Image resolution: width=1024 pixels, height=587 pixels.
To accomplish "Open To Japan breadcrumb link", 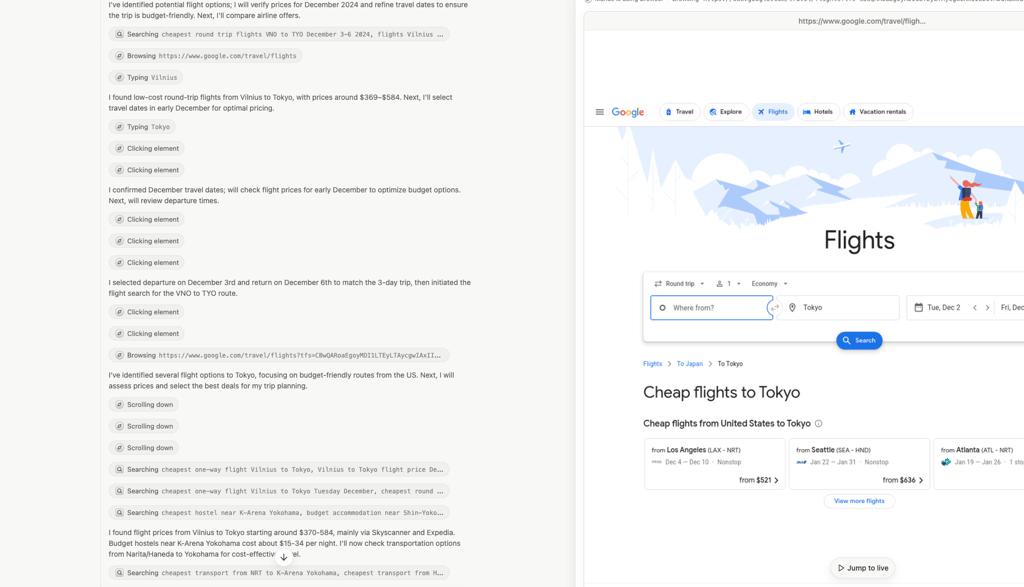I will coord(690,364).
